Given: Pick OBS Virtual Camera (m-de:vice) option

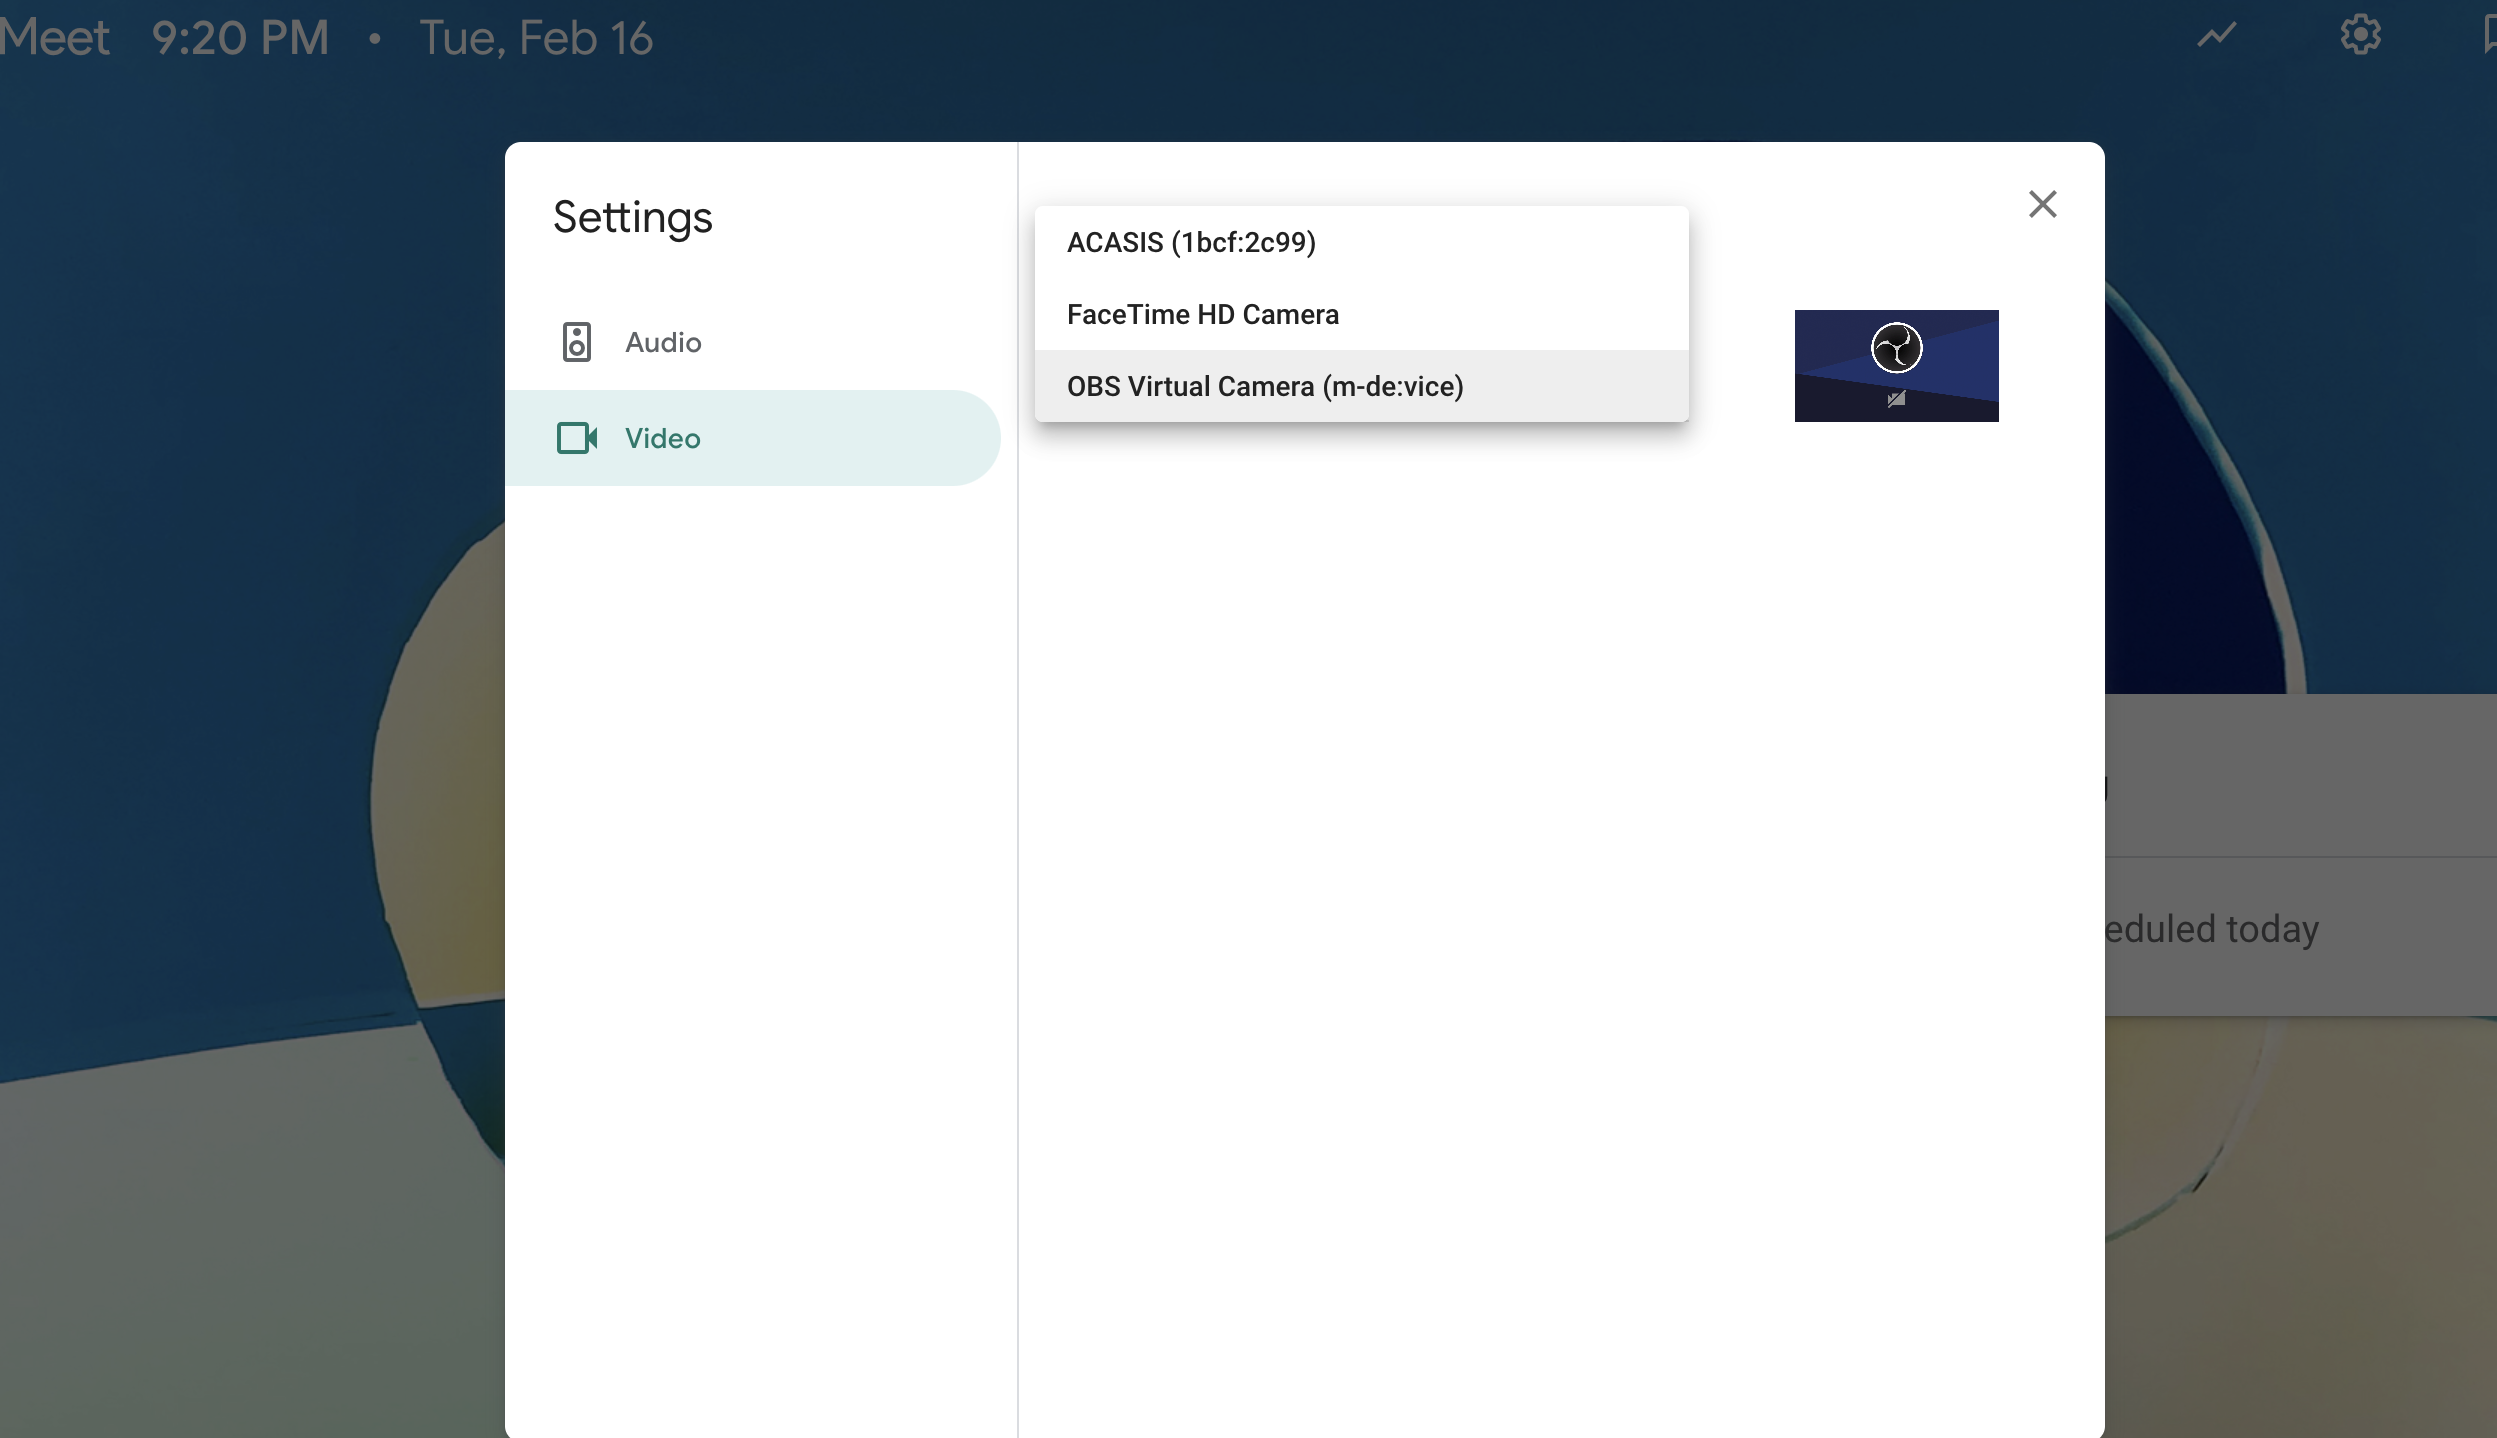Looking at the screenshot, I should pyautogui.click(x=1264, y=386).
